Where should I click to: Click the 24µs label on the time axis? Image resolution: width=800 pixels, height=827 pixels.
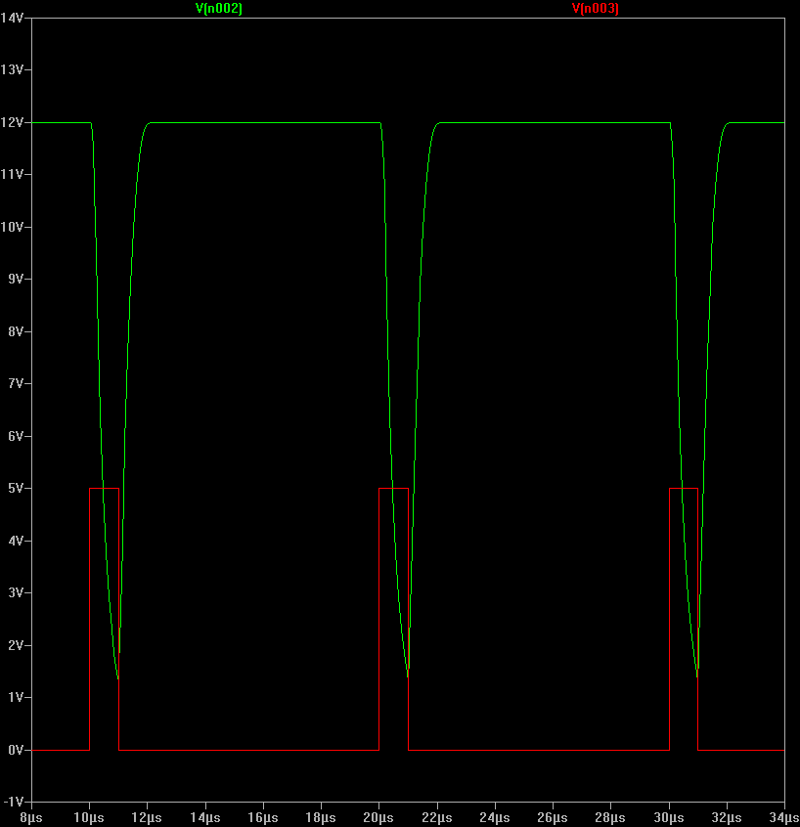coord(495,818)
